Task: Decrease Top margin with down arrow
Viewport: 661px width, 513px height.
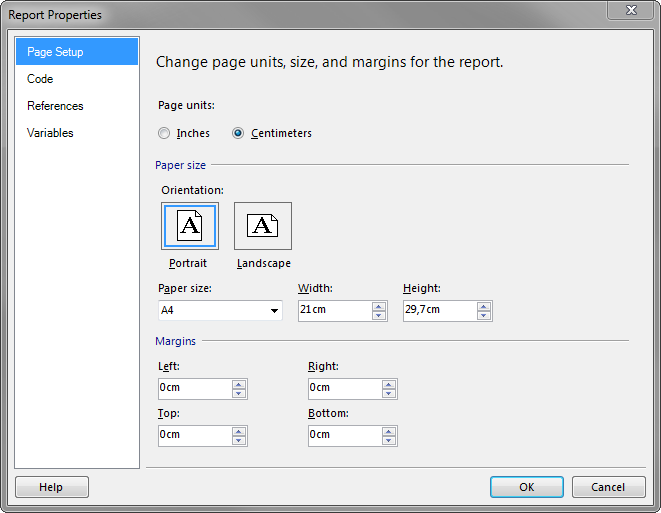Action: coord(239,440)
